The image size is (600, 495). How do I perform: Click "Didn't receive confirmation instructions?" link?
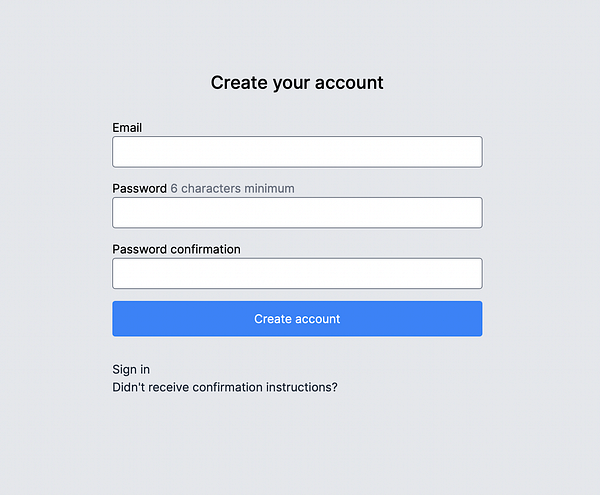(225, 386)
